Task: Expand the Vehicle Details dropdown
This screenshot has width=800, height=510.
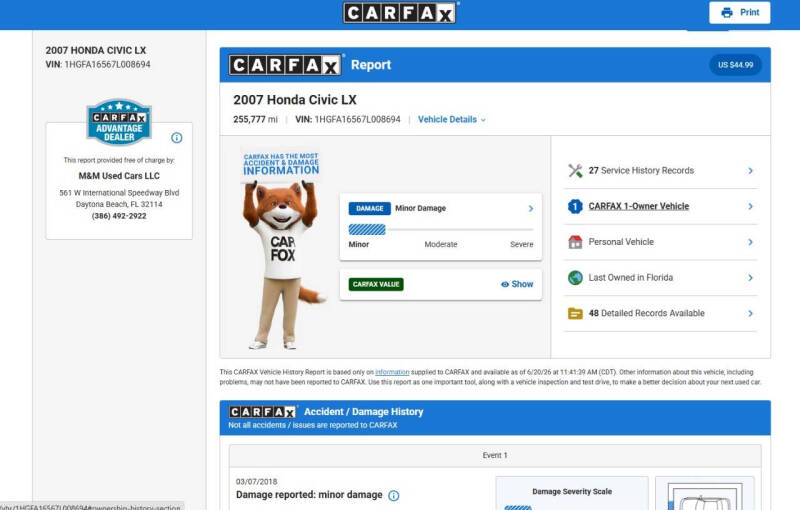Action: coord(452,119)
